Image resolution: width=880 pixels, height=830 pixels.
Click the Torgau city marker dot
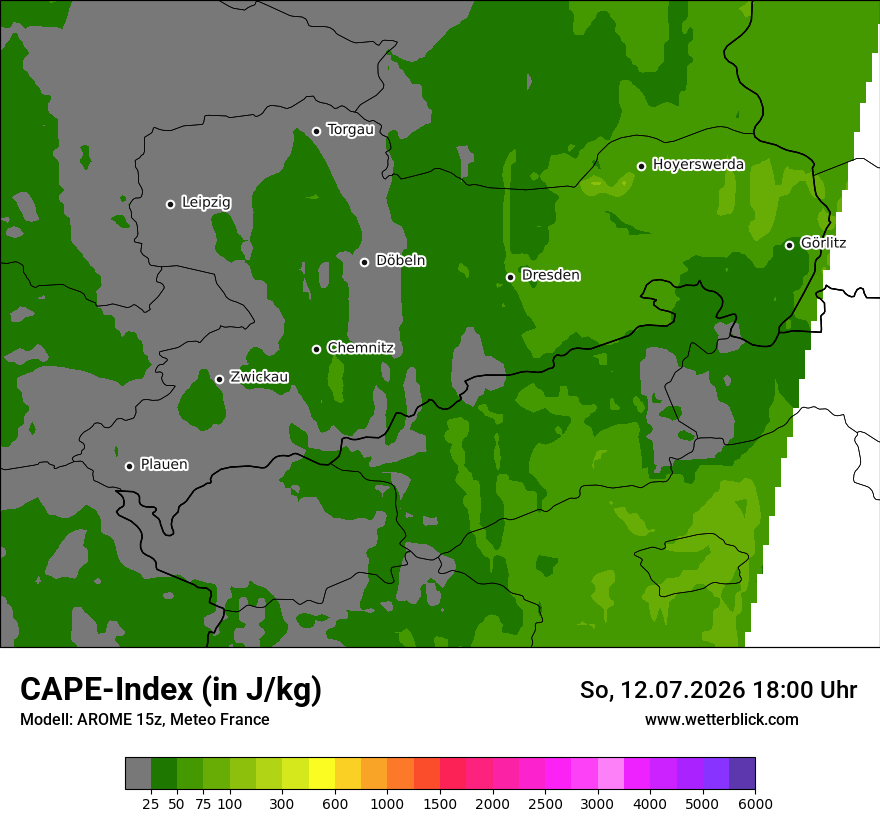click(317, 131)
